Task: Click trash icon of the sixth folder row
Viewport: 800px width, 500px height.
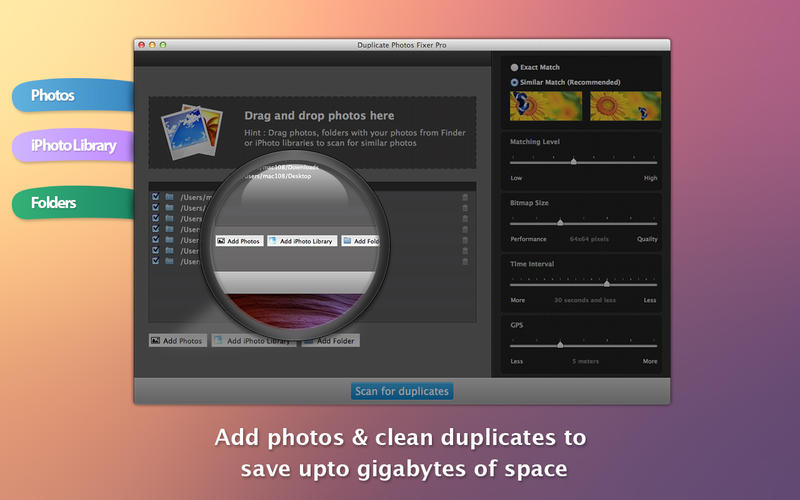Action: point(465,251)
